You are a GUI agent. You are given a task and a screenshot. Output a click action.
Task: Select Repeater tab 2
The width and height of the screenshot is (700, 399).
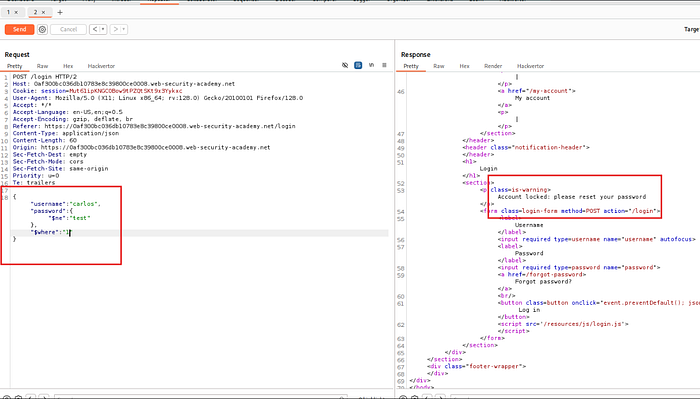pyautogui.click(x=36, y=12)
